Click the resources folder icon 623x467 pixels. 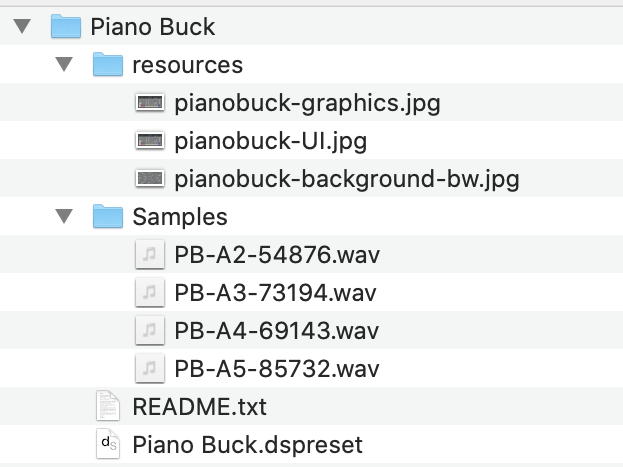point(107,65)
